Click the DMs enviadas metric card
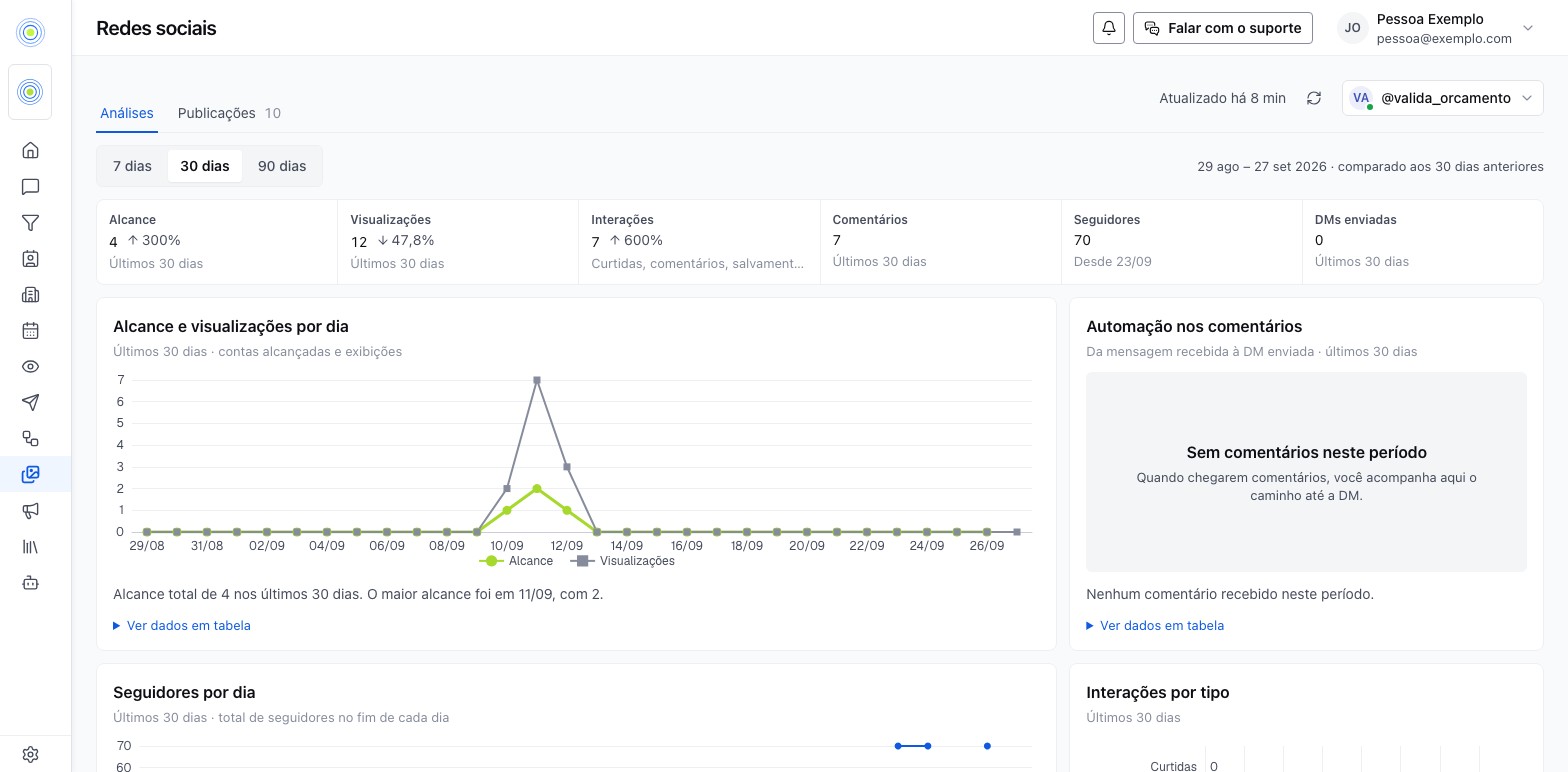Viewport: 1568px width, 772px height. coord(1423,242)
